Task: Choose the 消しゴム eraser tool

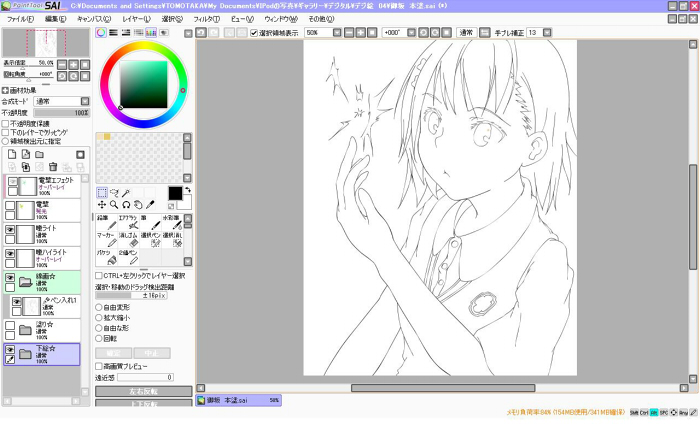Action: [129, 239]
